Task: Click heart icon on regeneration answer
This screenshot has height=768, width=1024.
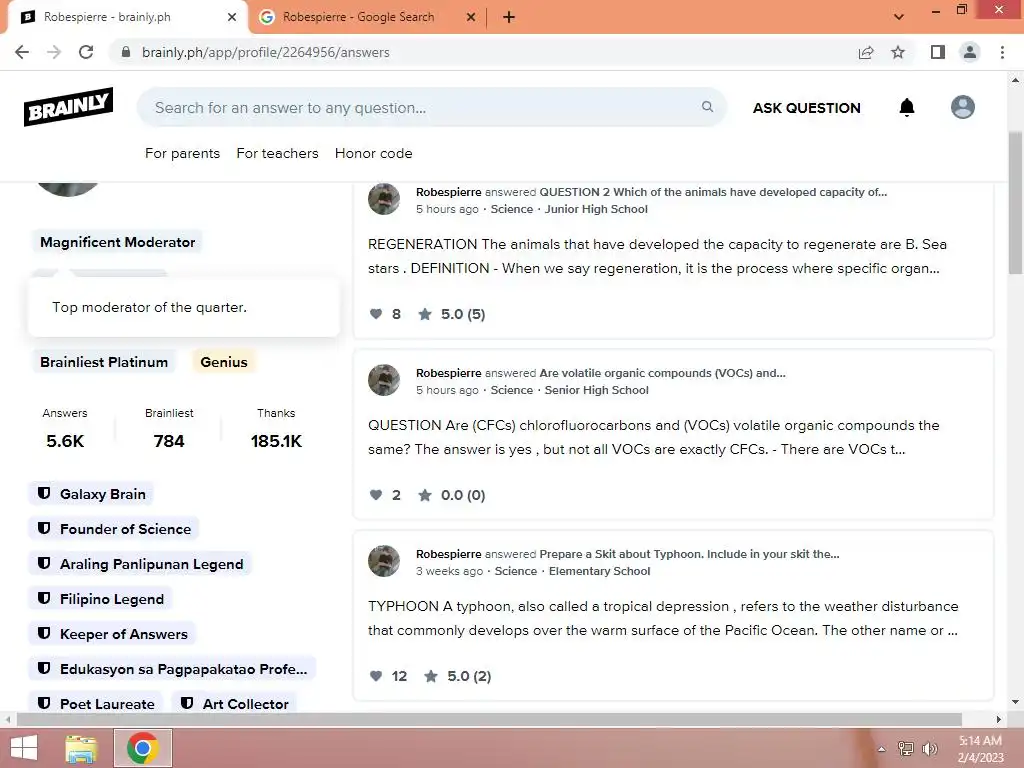Action: tap(376, 314)
